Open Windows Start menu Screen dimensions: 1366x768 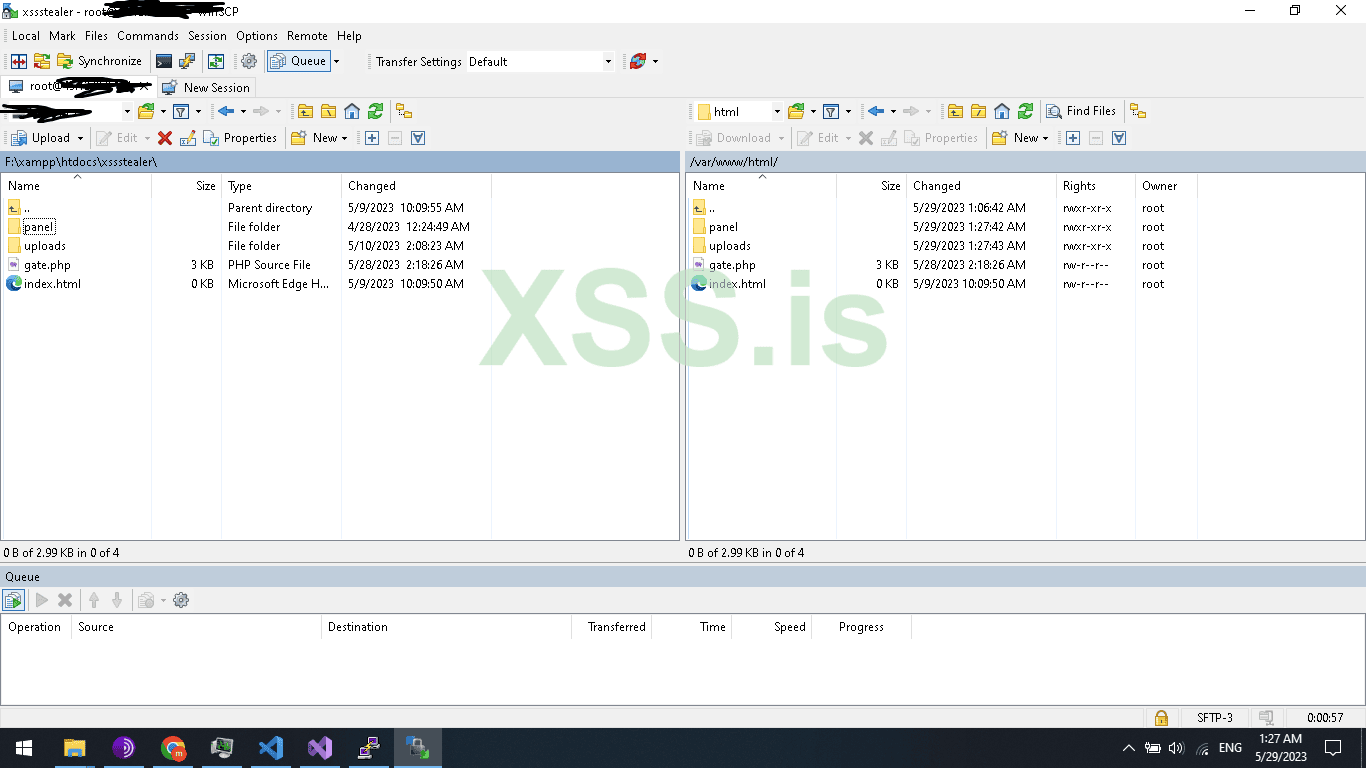point(24,748)
